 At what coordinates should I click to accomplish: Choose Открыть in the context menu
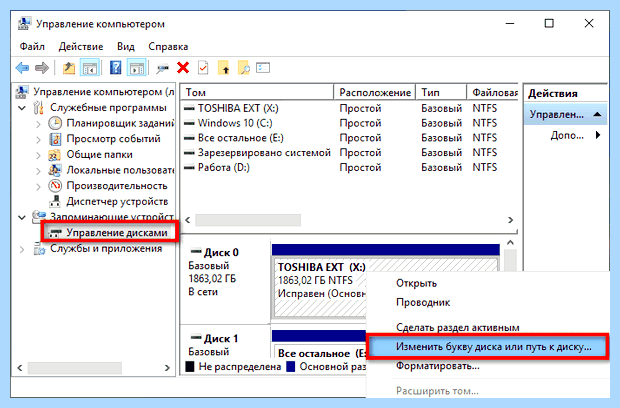coord(416,283)
